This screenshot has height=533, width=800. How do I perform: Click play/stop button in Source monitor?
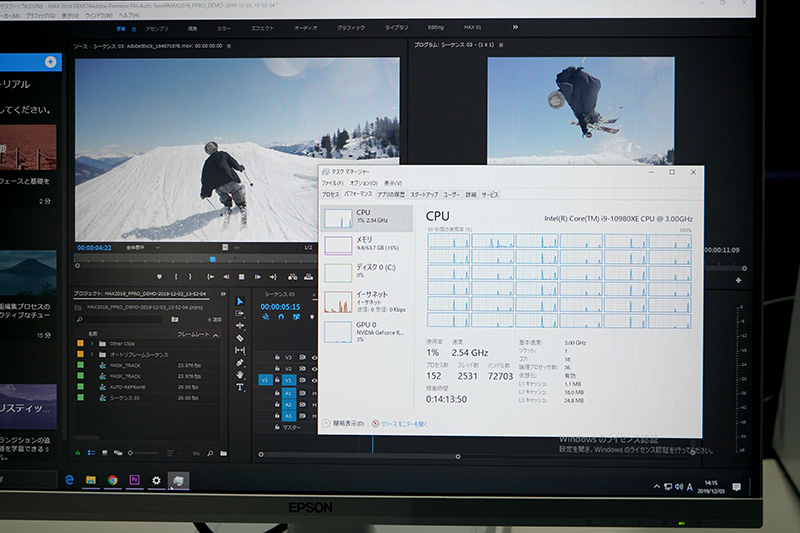pos(241,276)
